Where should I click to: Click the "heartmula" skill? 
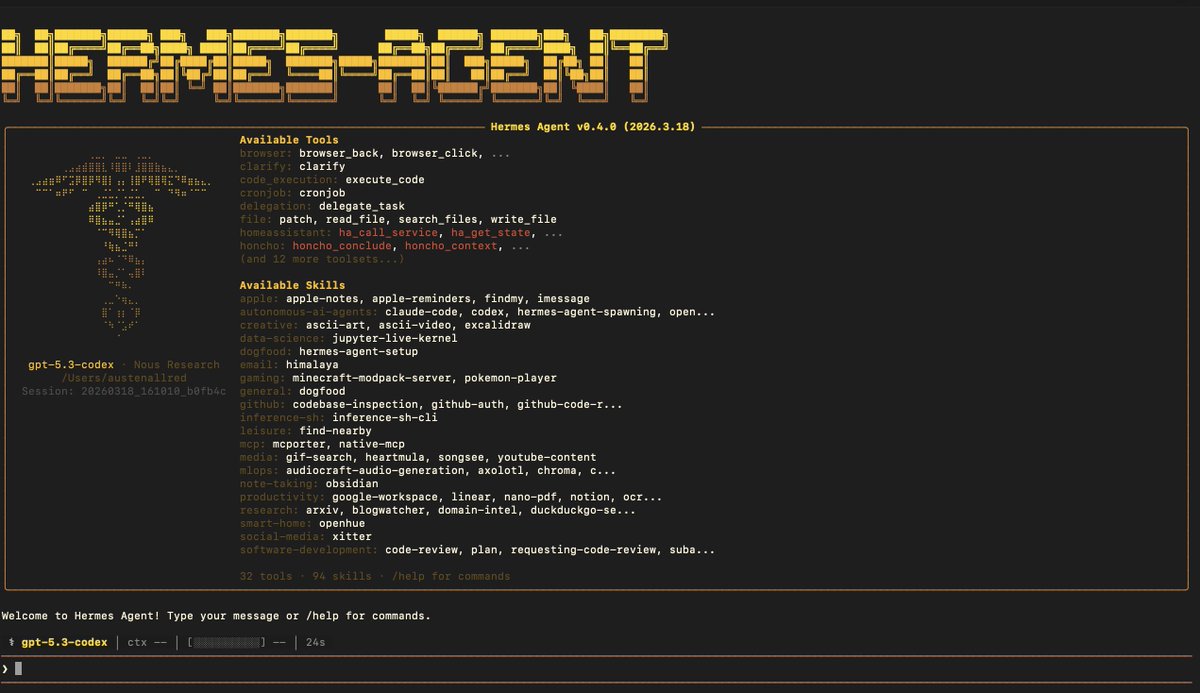[x=395, y=457]
